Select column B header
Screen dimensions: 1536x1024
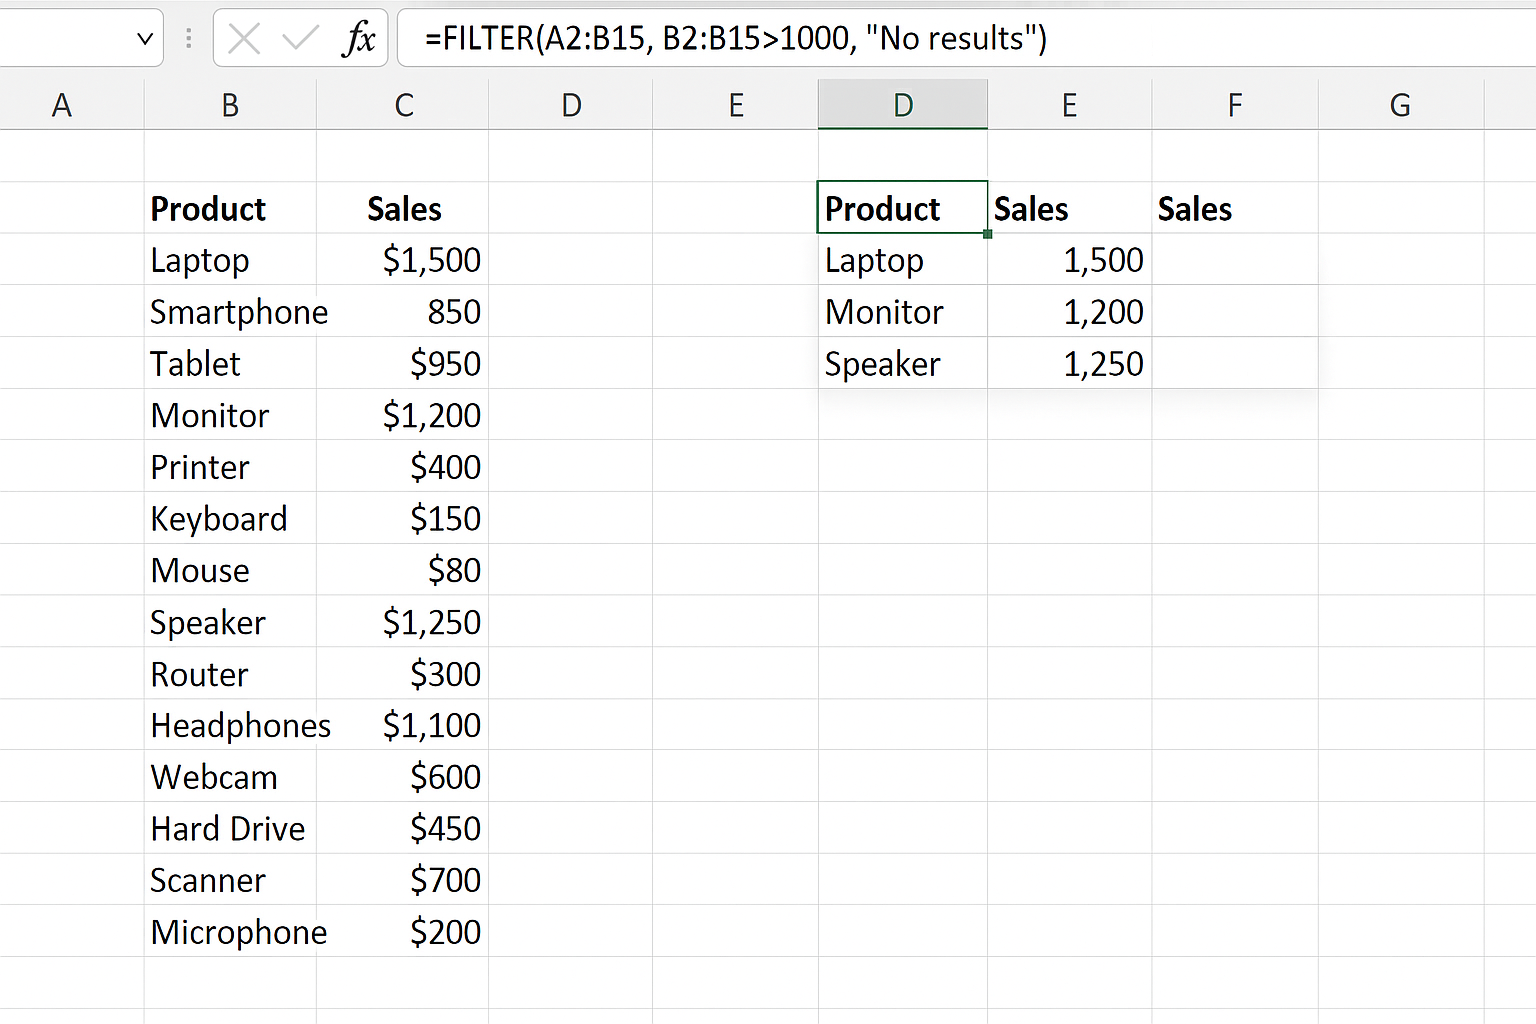(230, 105)
